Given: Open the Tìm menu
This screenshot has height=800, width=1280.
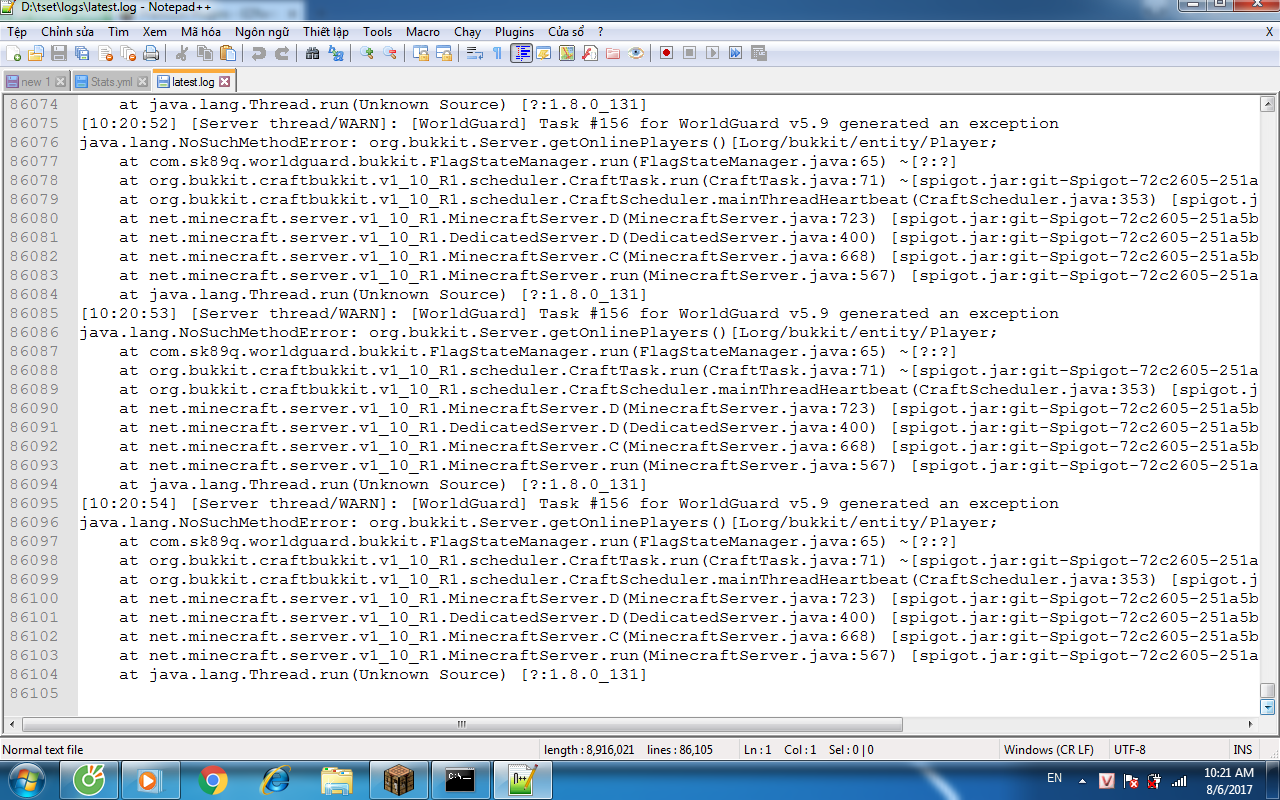Looking at the screenshot, I should pos(119,32).
